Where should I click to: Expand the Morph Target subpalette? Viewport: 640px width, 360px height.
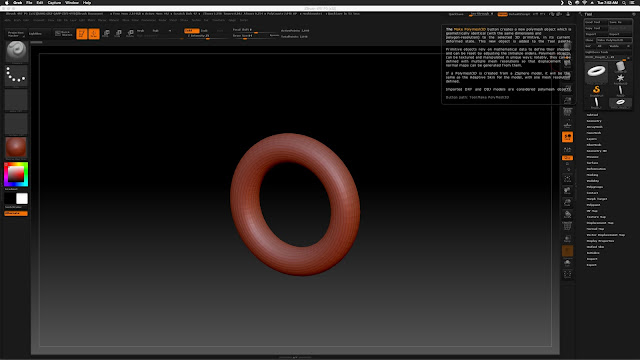click(x=597, y=199)
